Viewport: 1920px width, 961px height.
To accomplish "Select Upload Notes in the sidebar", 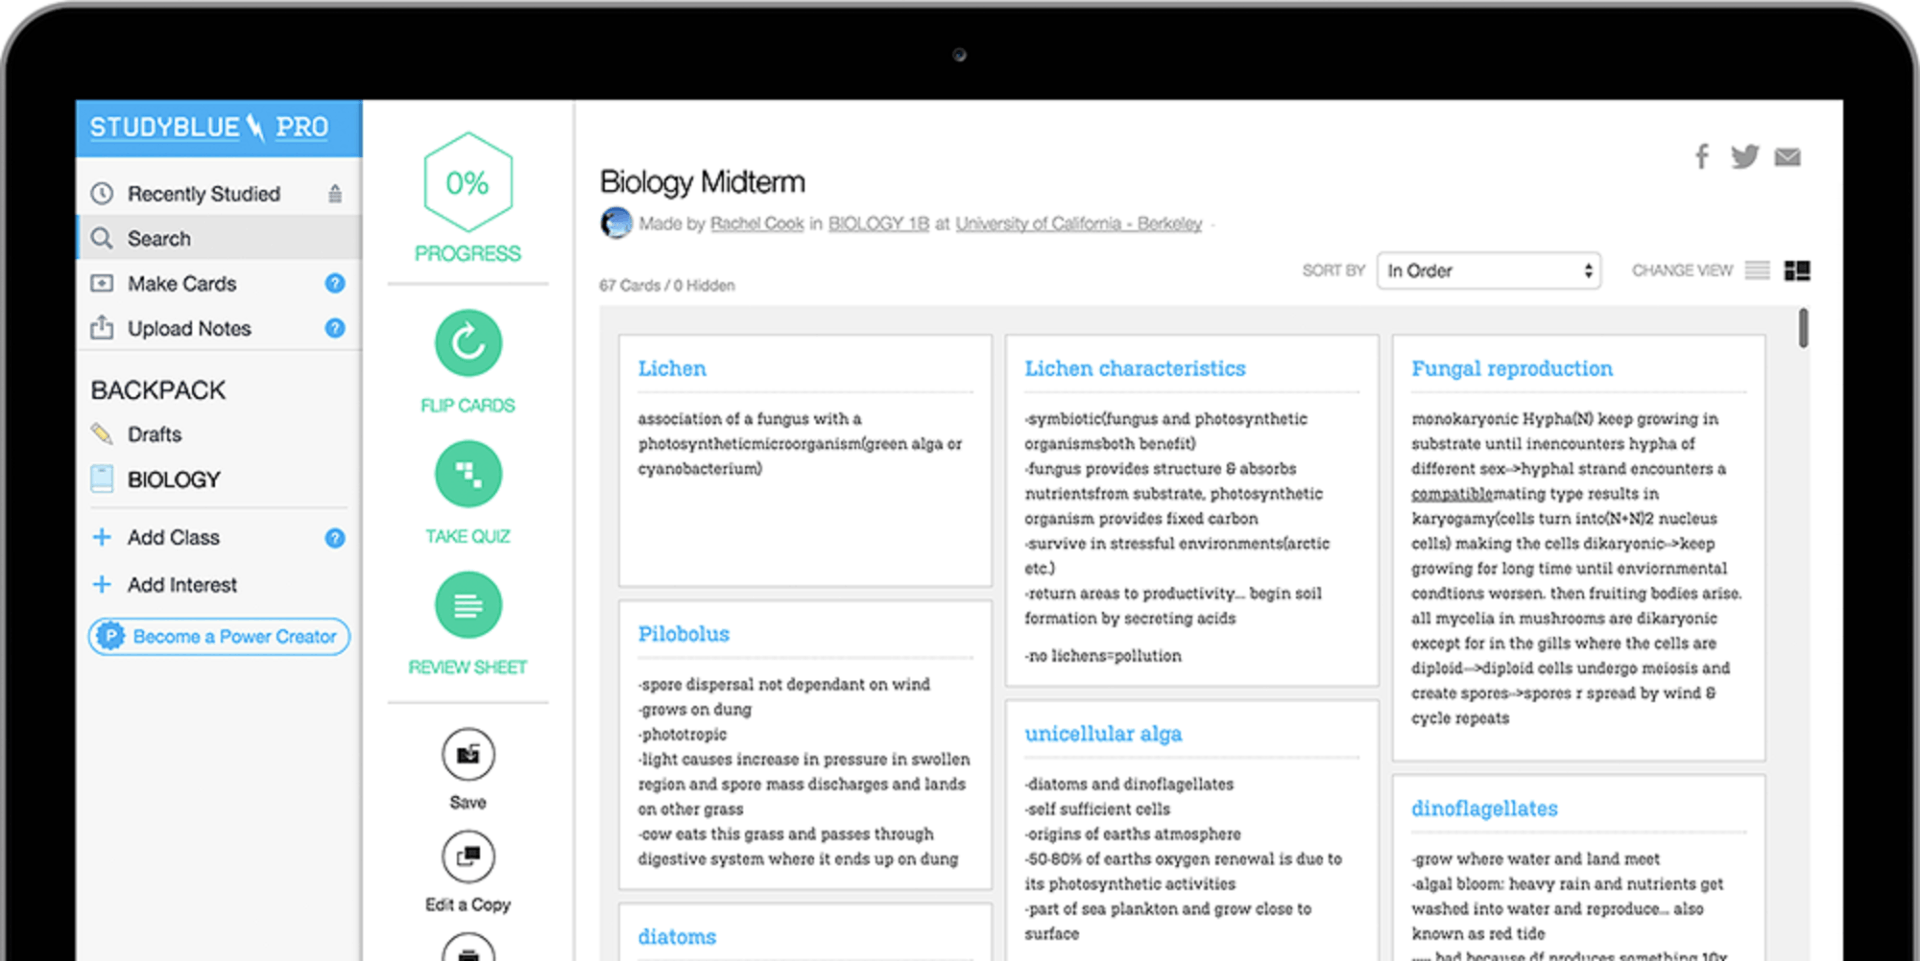I will coord(219,328).
